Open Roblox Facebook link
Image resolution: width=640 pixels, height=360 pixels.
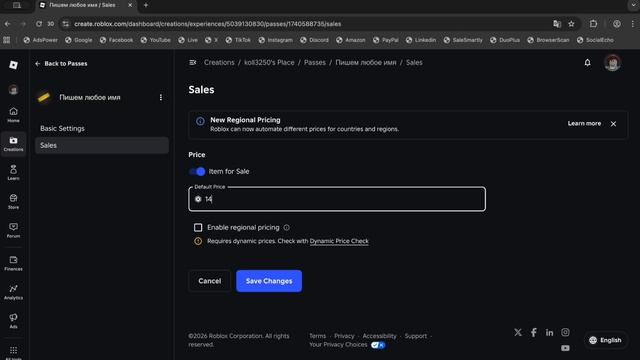point(534,332)
